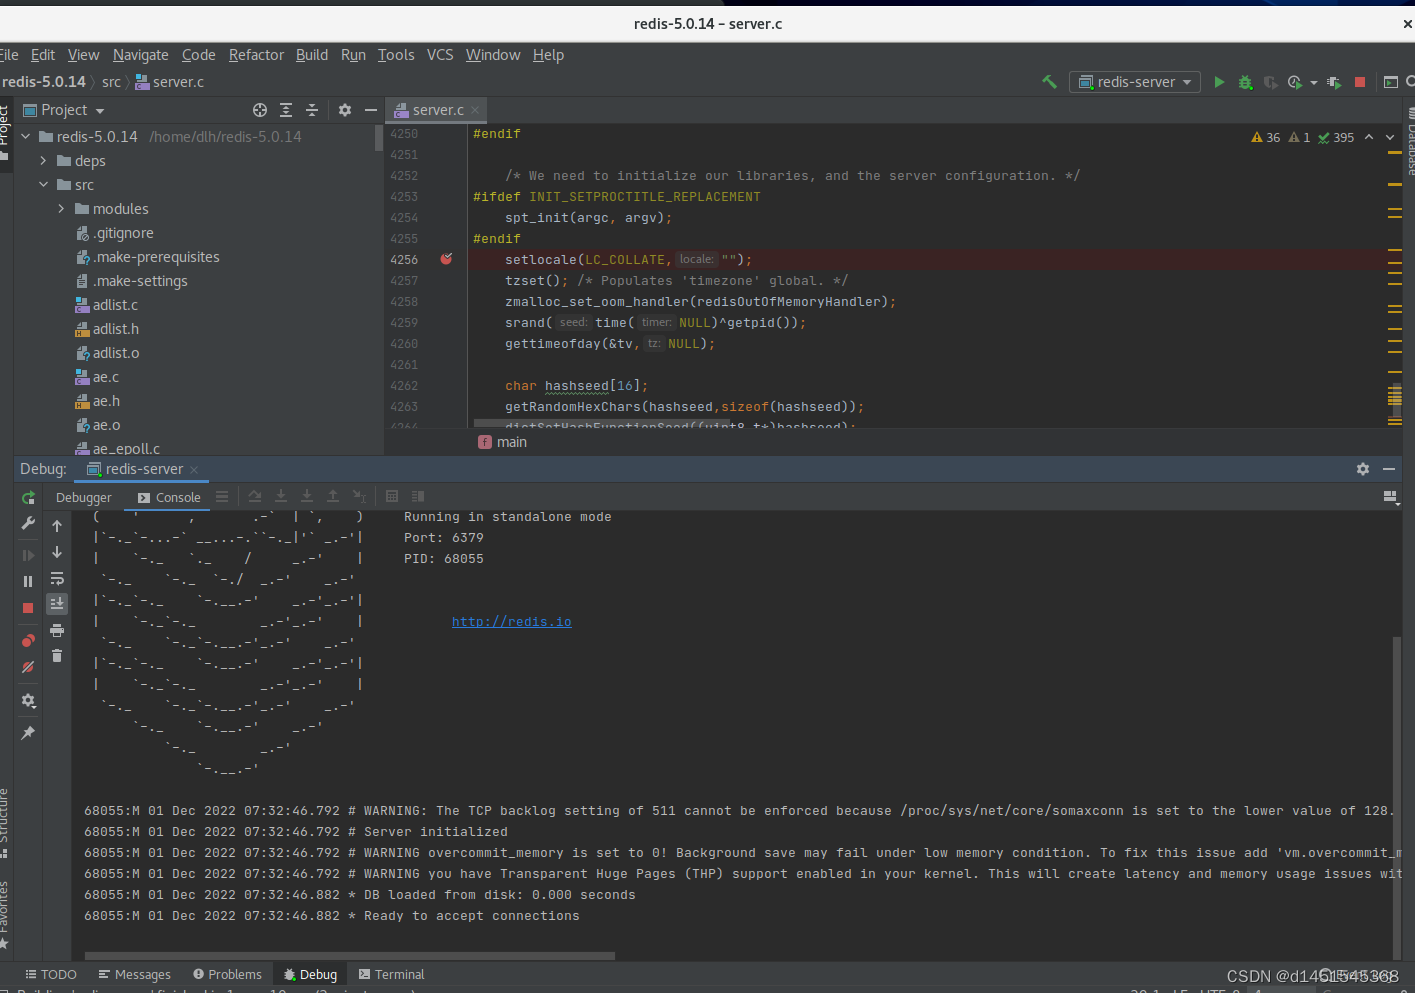Click the Run to Cursor icon
The height and width of the screenshot is (993, 1415).
pyautogui.click(x=359, y=496)
